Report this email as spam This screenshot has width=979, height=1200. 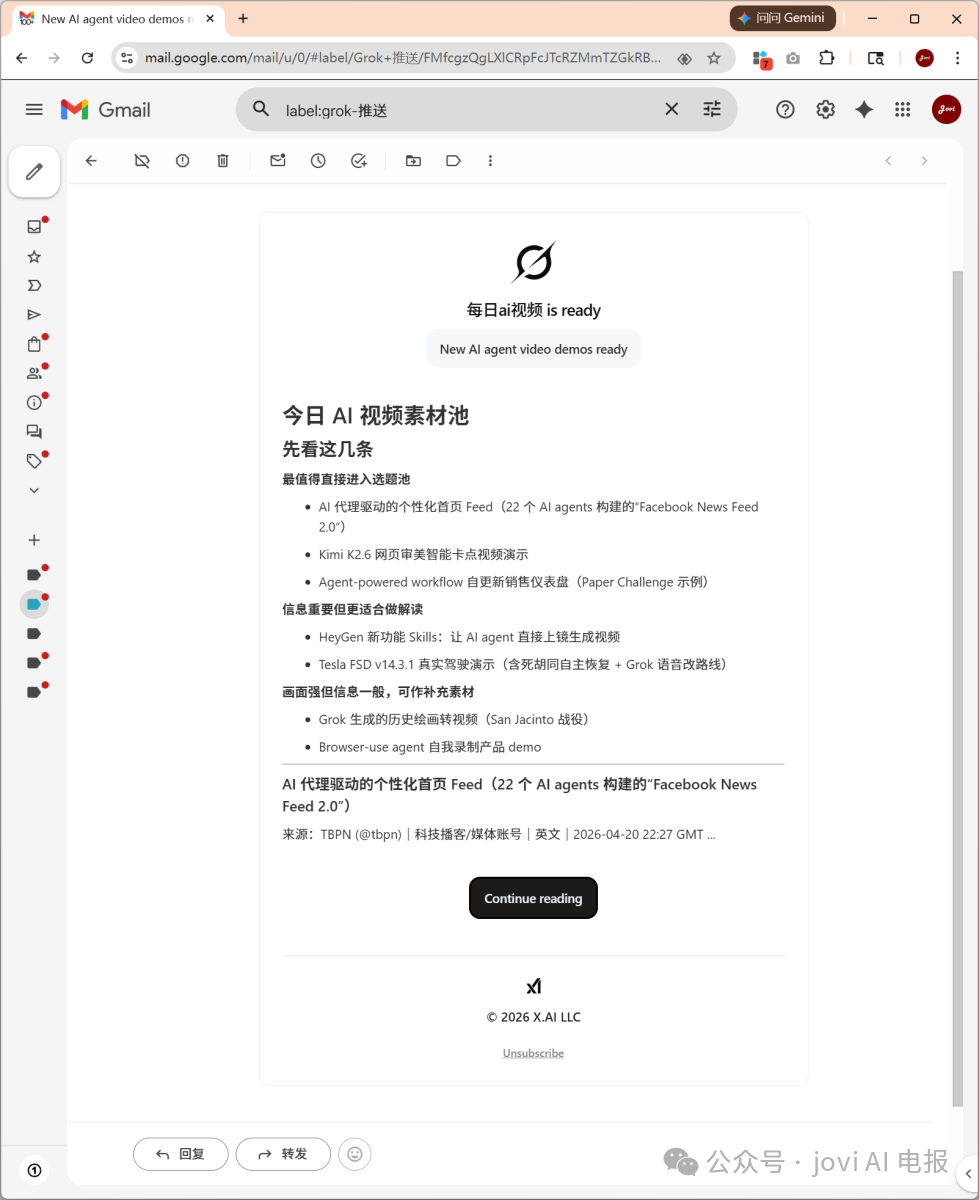coord(182,161)
